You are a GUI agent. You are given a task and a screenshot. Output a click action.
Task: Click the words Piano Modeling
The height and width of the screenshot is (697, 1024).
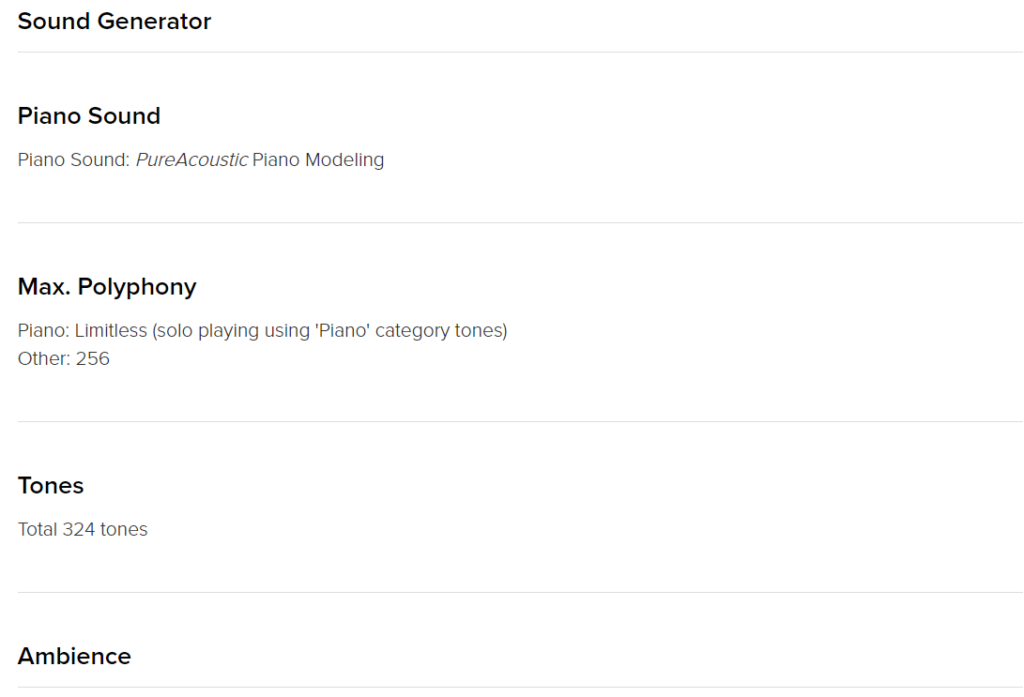pyautogui.click(x=318, y=160)
